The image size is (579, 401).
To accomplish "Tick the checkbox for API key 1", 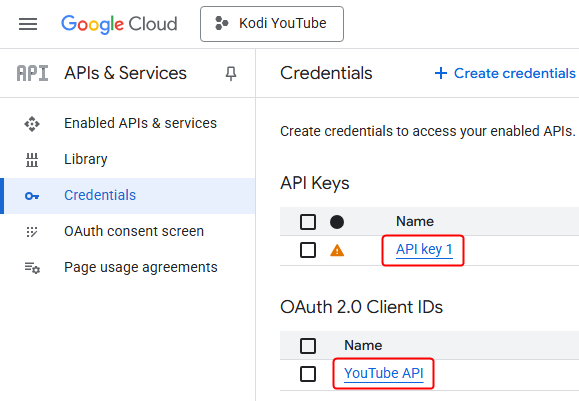I will tap(308, 250).
